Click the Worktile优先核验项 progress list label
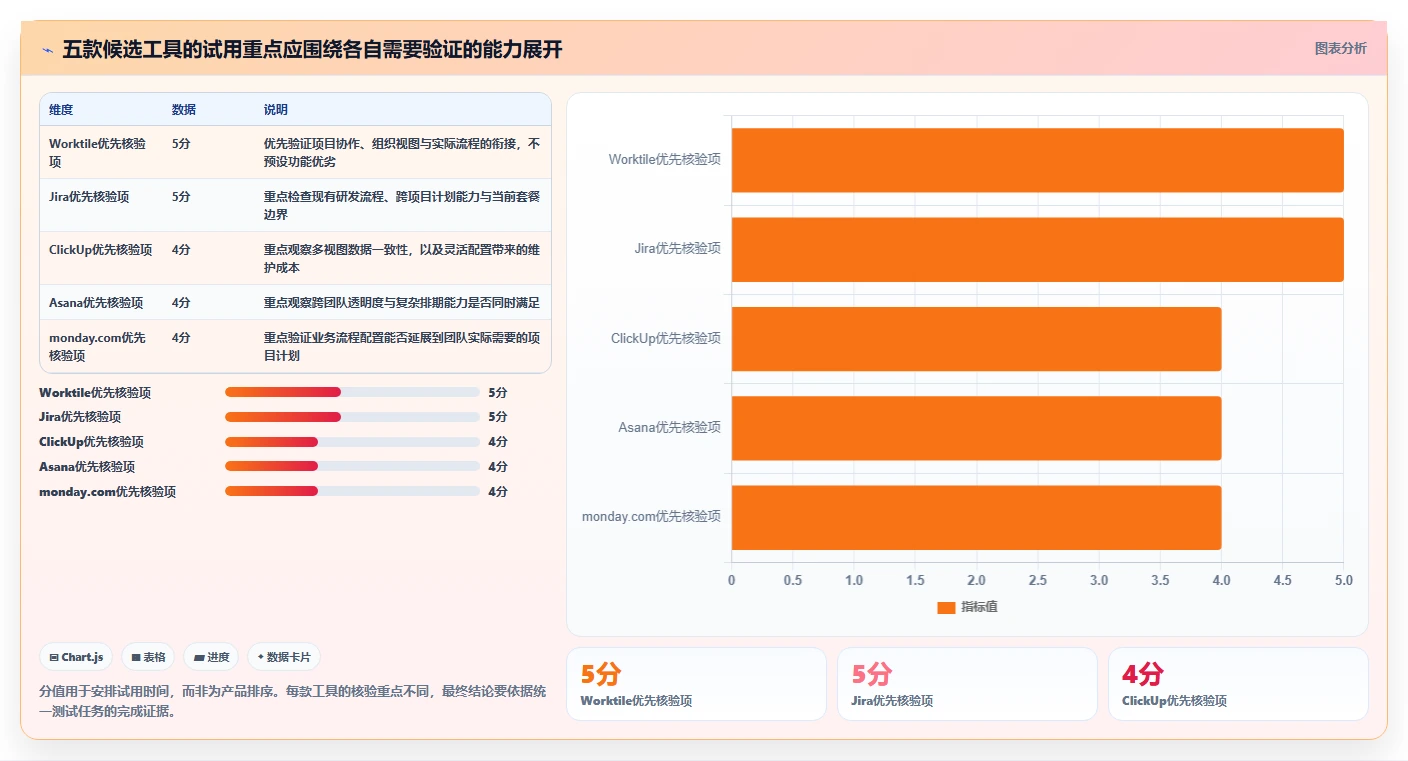 click(95, 392)
